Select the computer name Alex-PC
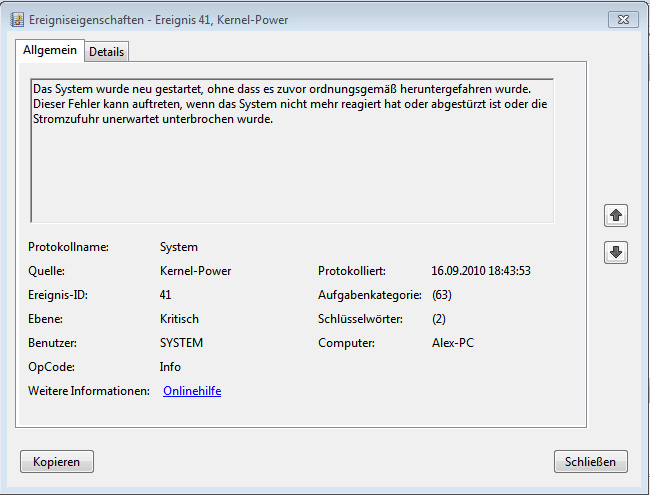Viewport: 650px width, 495px height. point(453,343)
